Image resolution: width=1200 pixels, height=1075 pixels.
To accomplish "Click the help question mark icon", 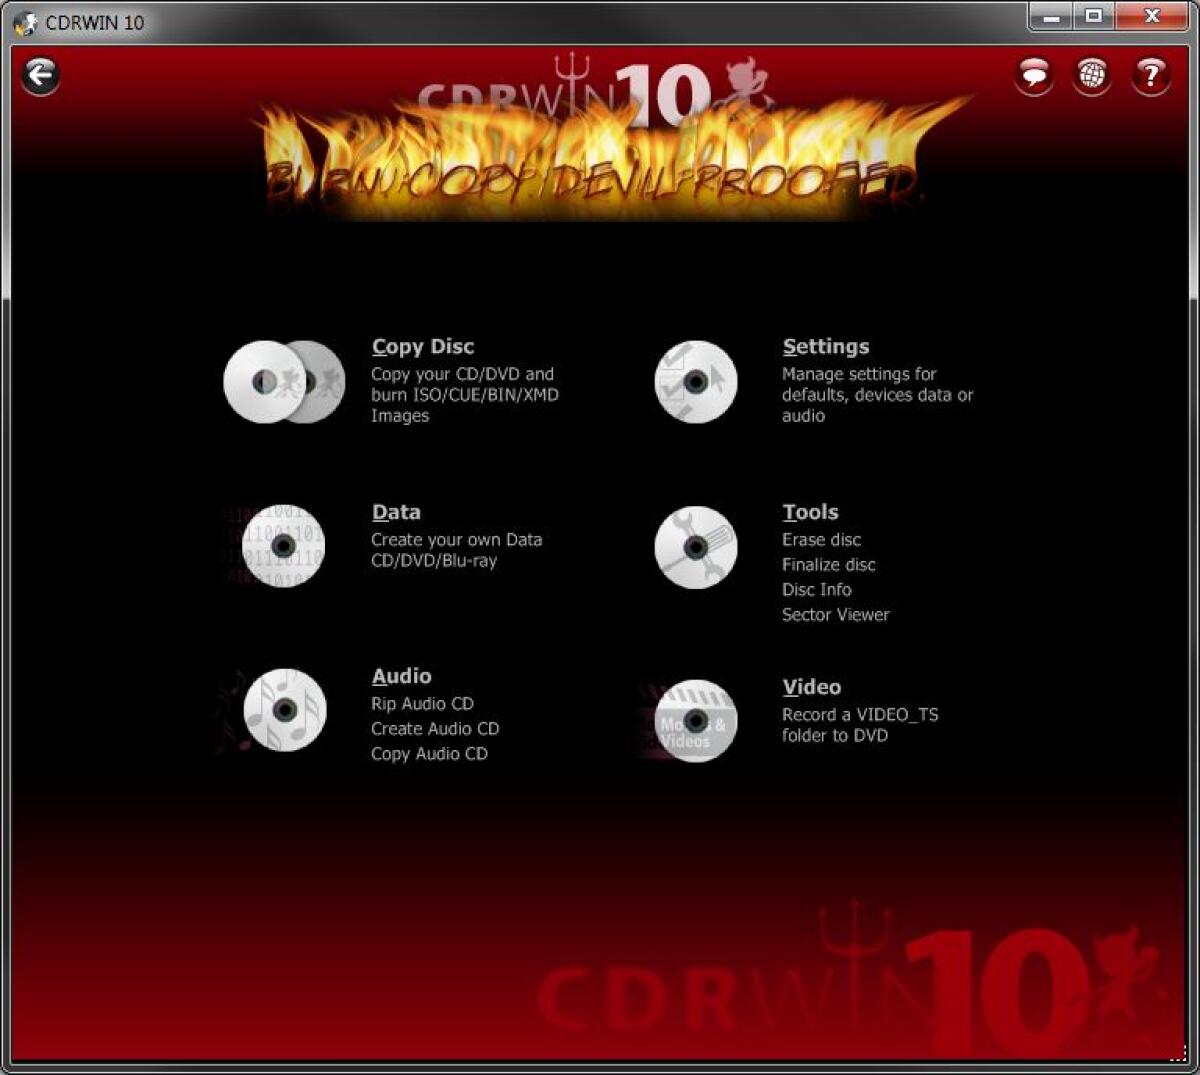I will (1150, 77).
